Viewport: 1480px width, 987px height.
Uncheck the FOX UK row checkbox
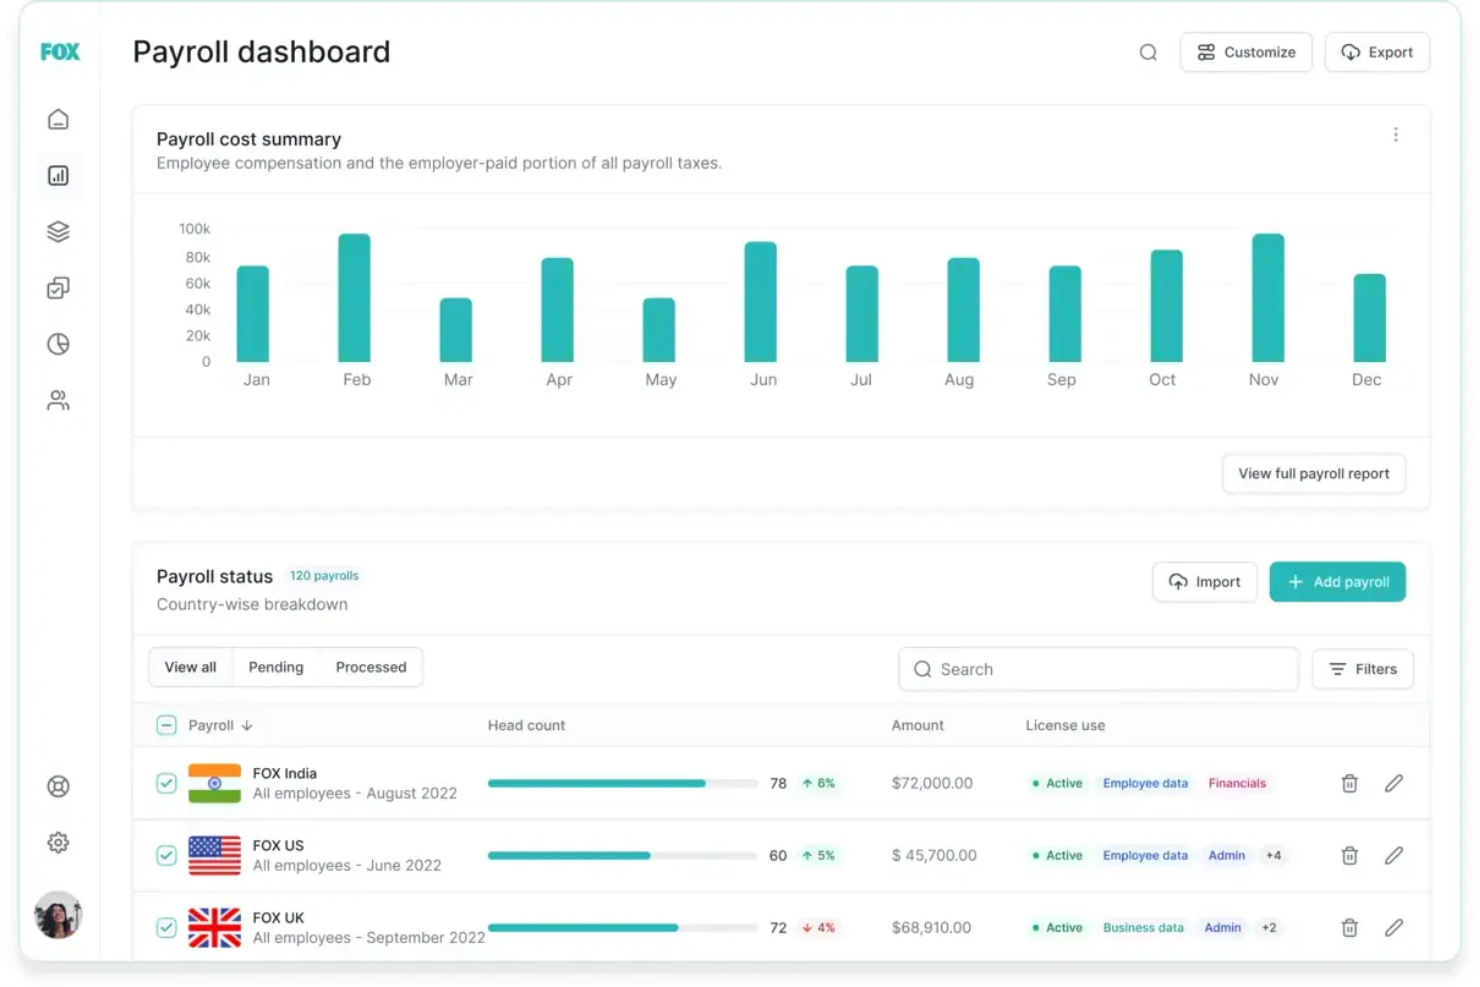pyautogui.click(x=166, y=927)
